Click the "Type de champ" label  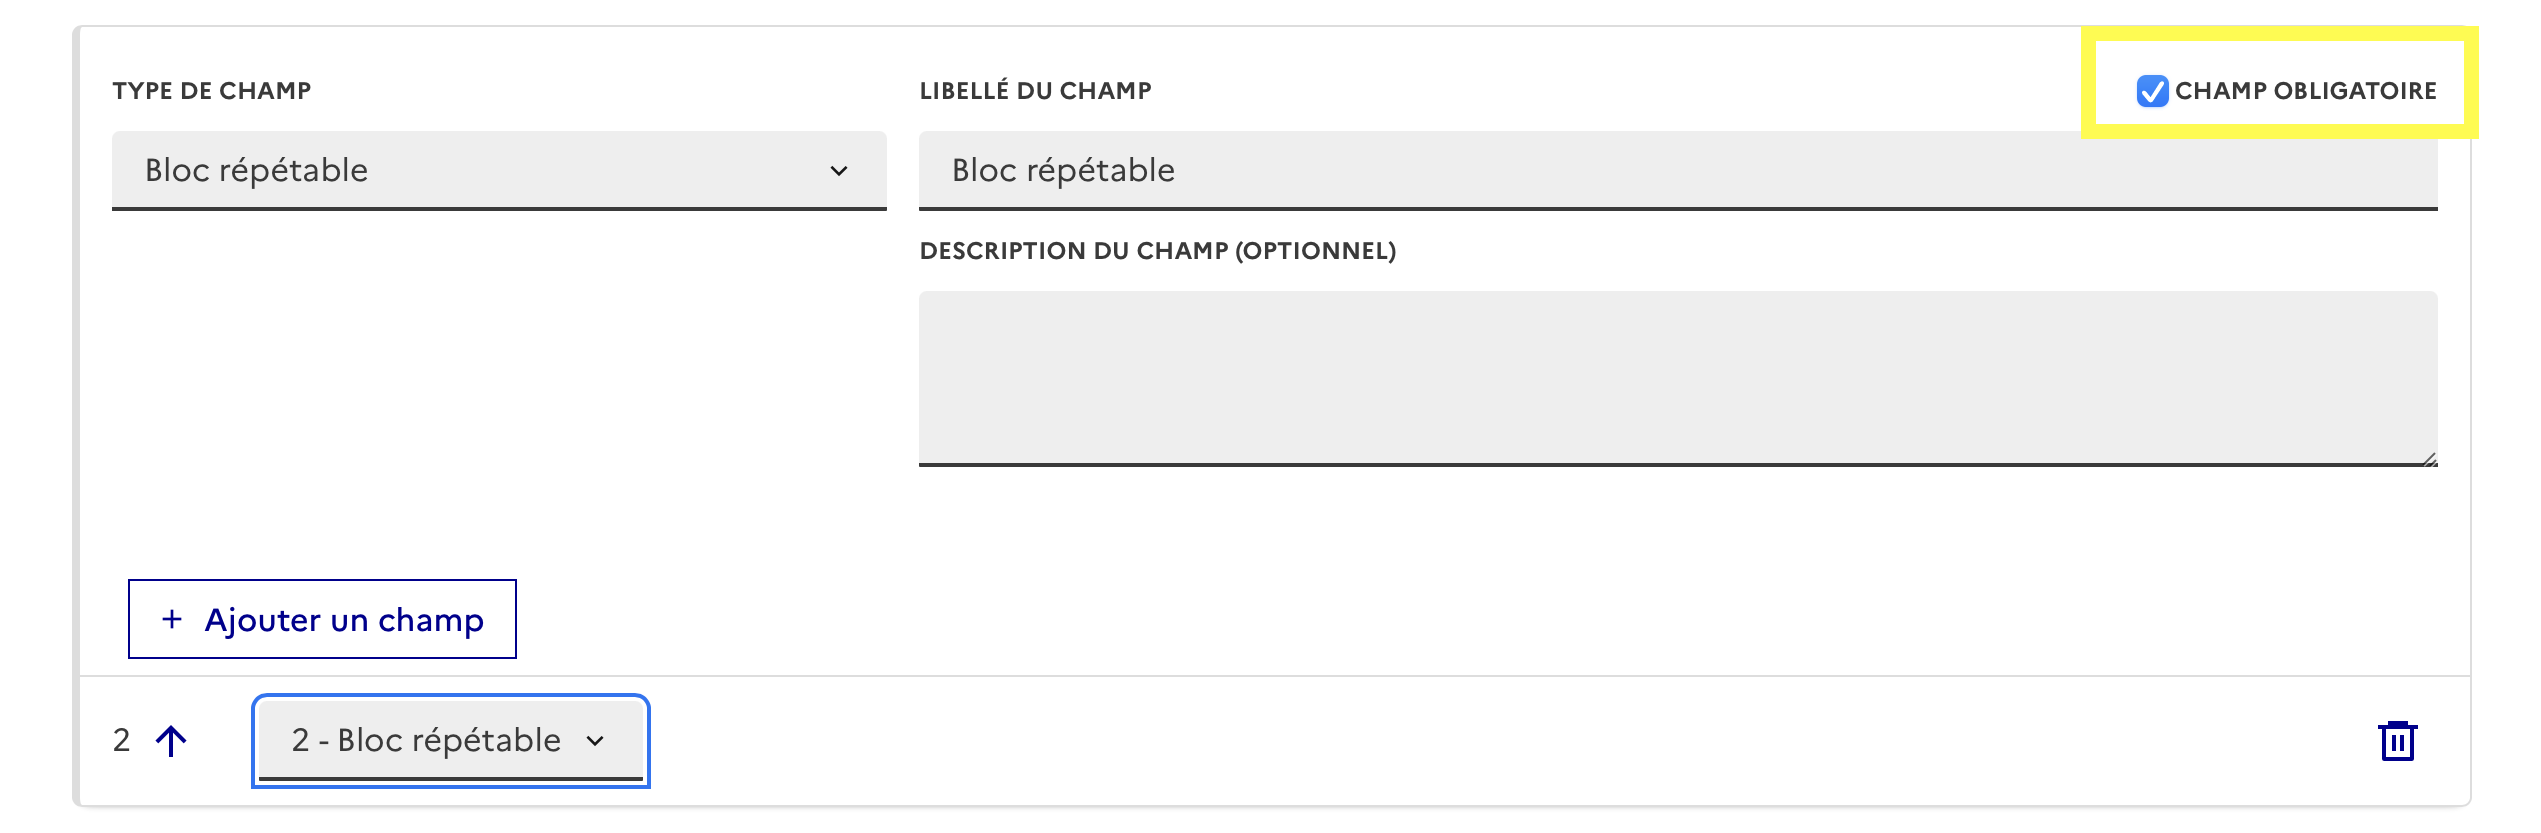coord(212,91)
